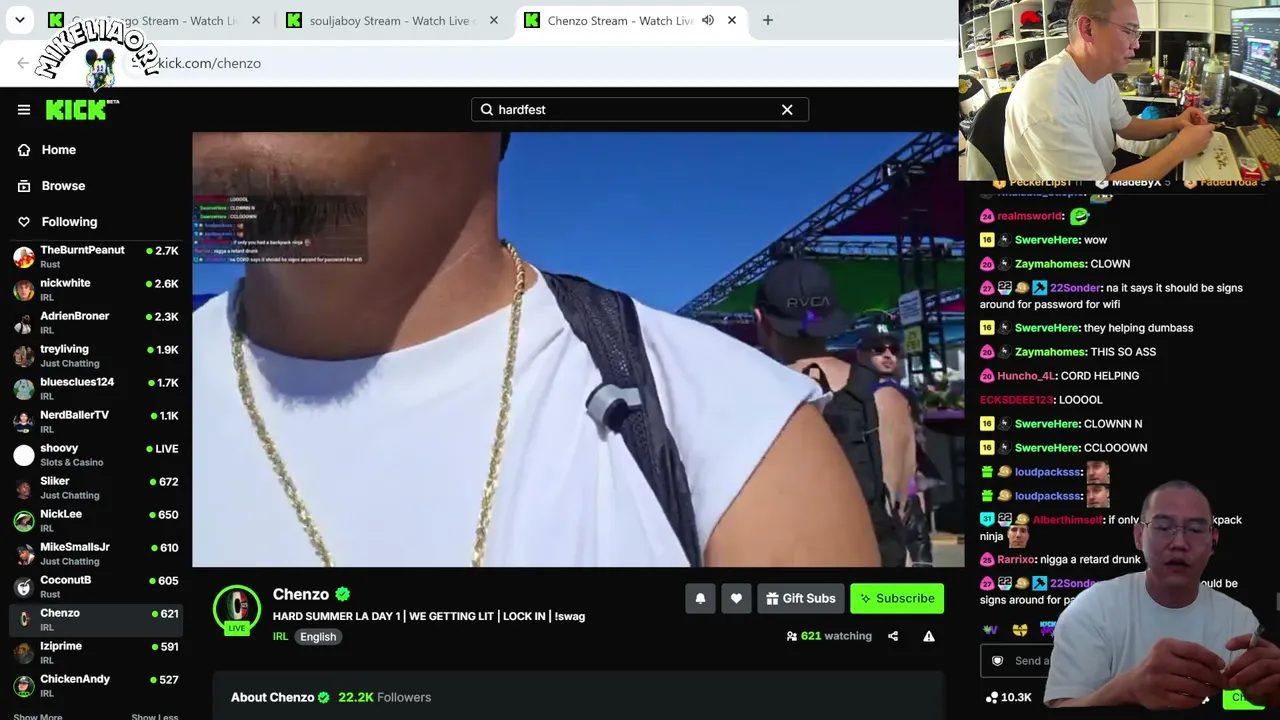The image size is (1280, 720).
Task: Click Huncho_4L username in chat
Action: pos(1026,376)
